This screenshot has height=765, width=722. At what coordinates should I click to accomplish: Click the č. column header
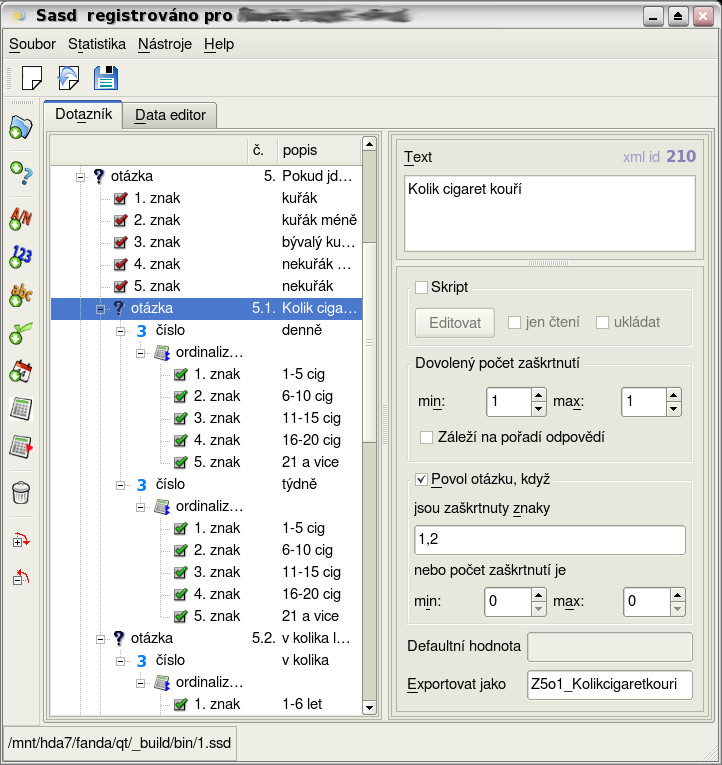(x=262, y=150)
